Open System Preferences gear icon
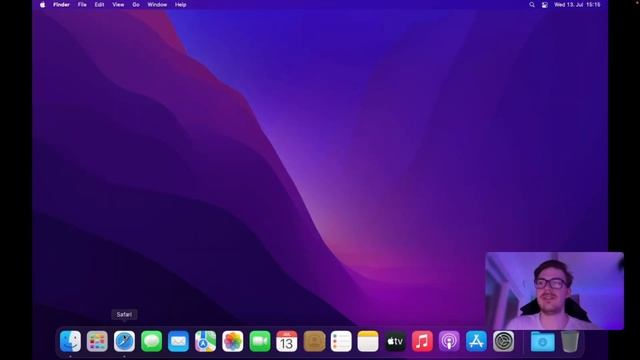This screenshot has width=640, height=360. click(503, 341)
